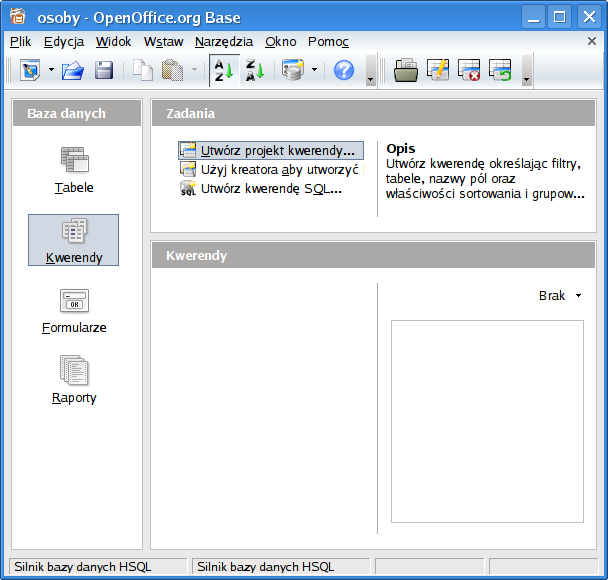Open the Okno menu
The image size is (608, 580).
(x=281, y=41)
